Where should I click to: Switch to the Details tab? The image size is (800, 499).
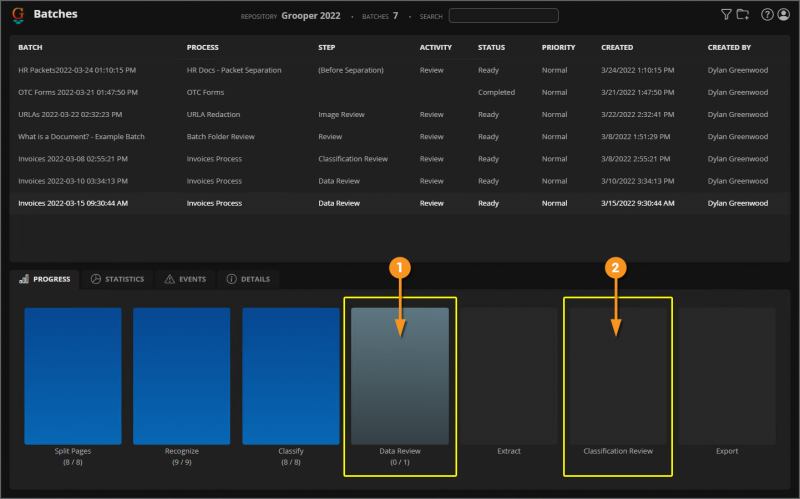click(248, 279)
